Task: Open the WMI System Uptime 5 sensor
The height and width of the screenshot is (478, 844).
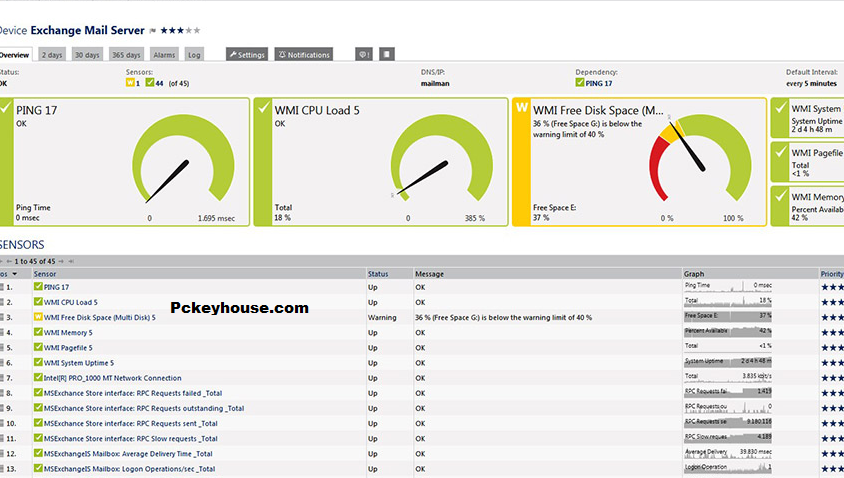Action: click(79, 363)
